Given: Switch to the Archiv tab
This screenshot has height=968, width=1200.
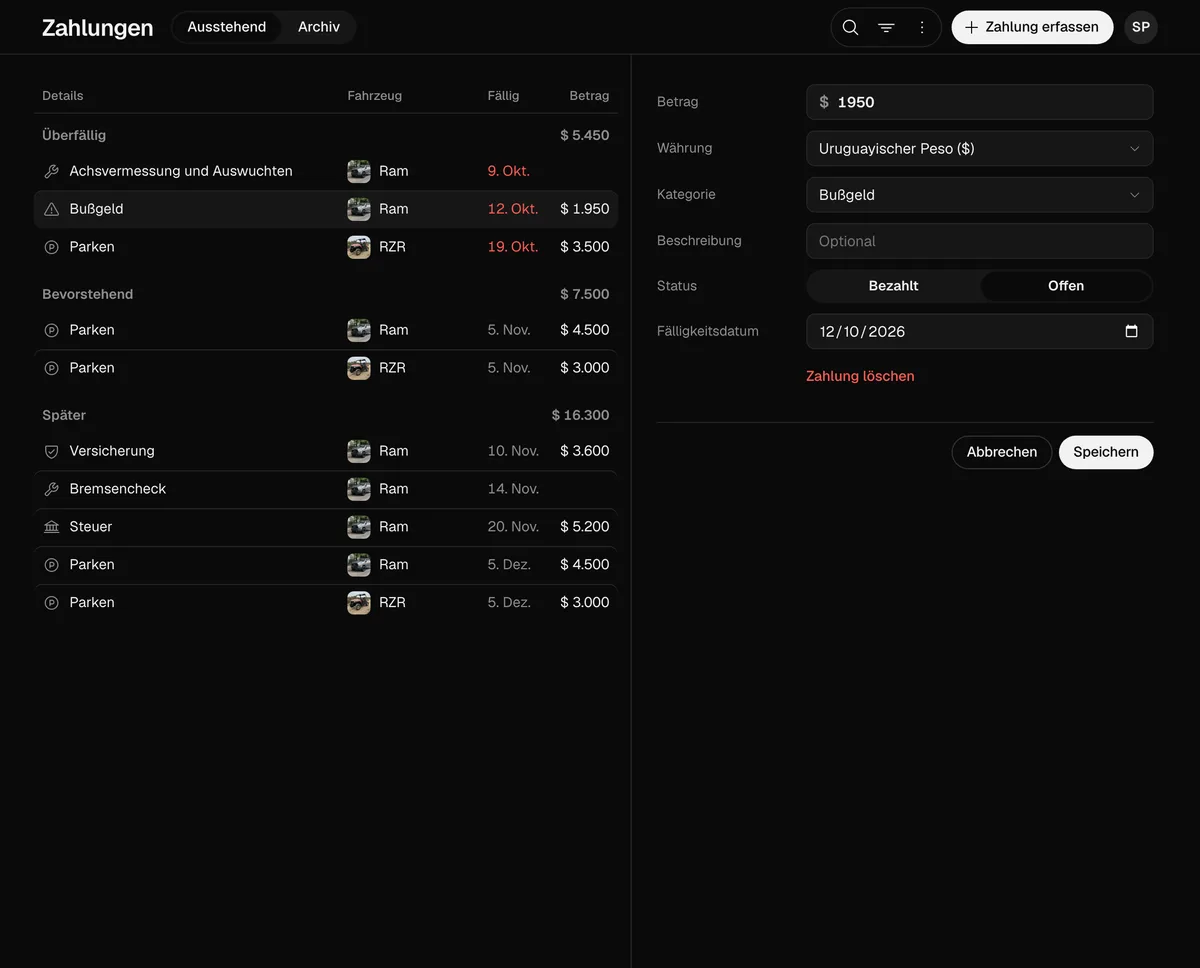Looking at the screenshot, I should point(319,27).
